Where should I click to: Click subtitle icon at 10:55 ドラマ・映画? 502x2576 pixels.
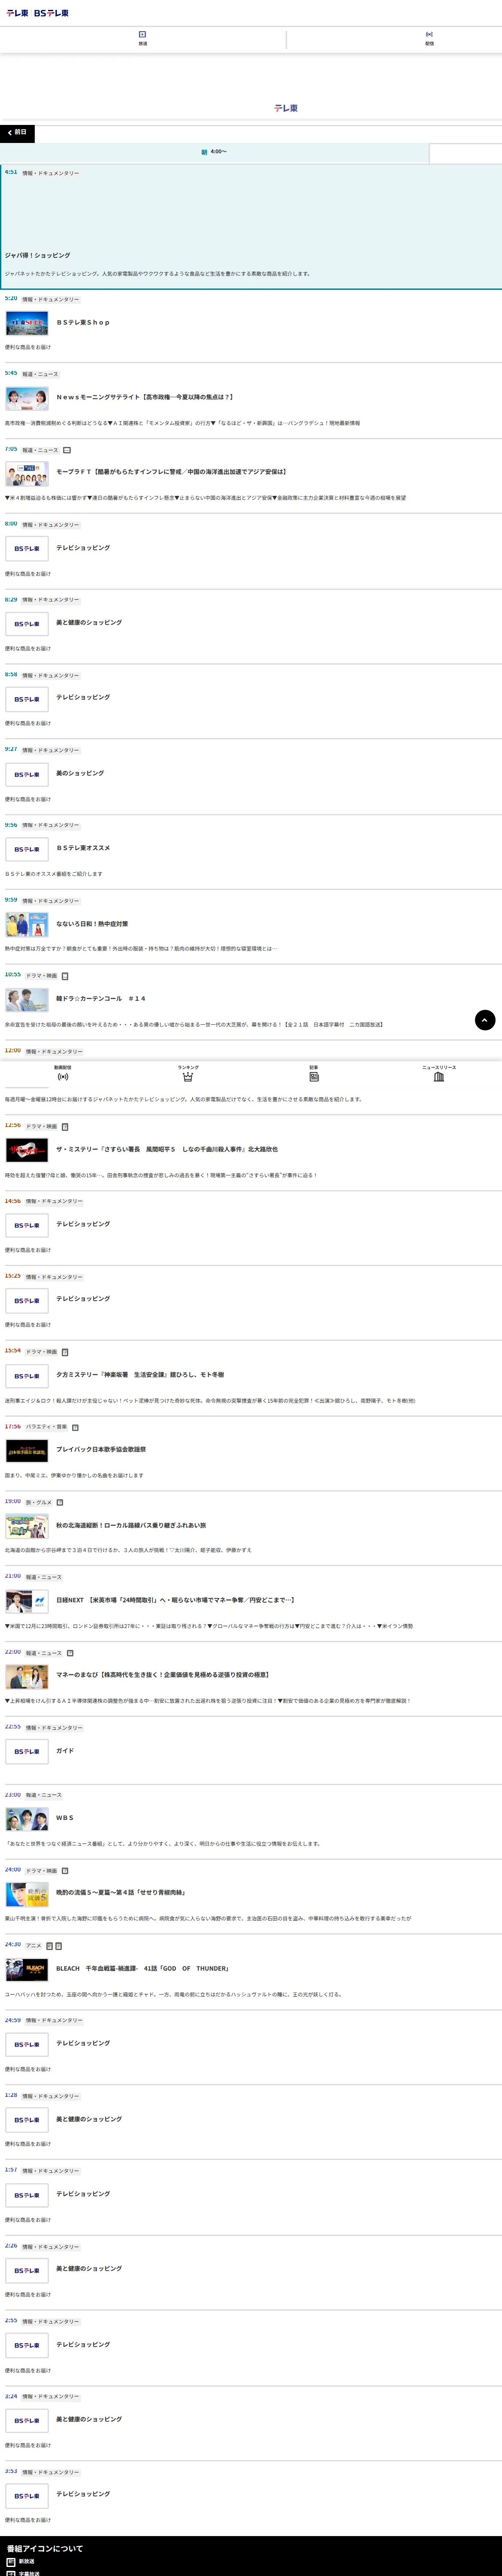(x=65, y=976)
